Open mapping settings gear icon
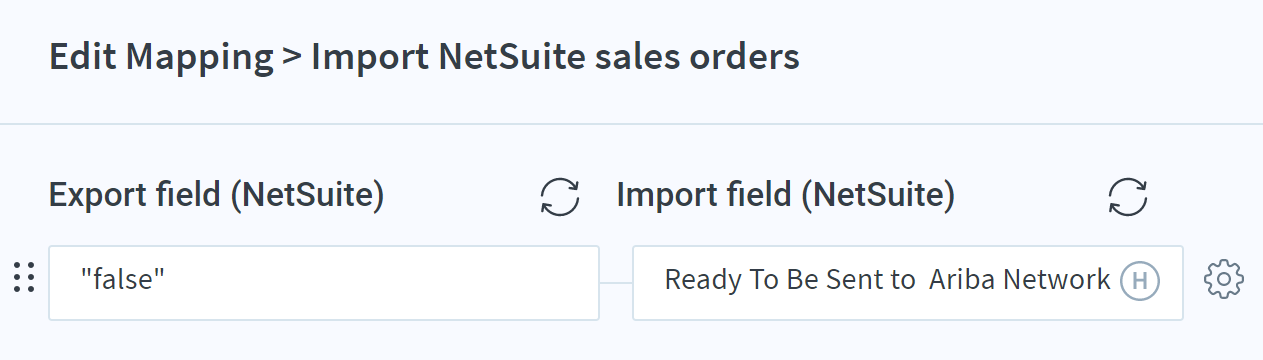The image size is (1263, 360). [x=1224, y=281]
